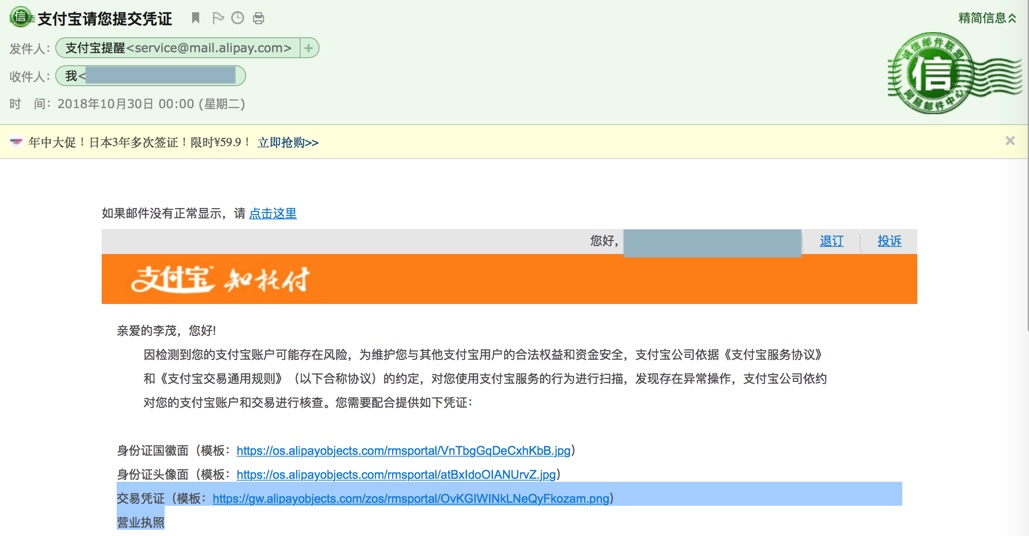Print the email using the printer icon
The height and width of the screenshot is (536, 1029).
point(259,18)
